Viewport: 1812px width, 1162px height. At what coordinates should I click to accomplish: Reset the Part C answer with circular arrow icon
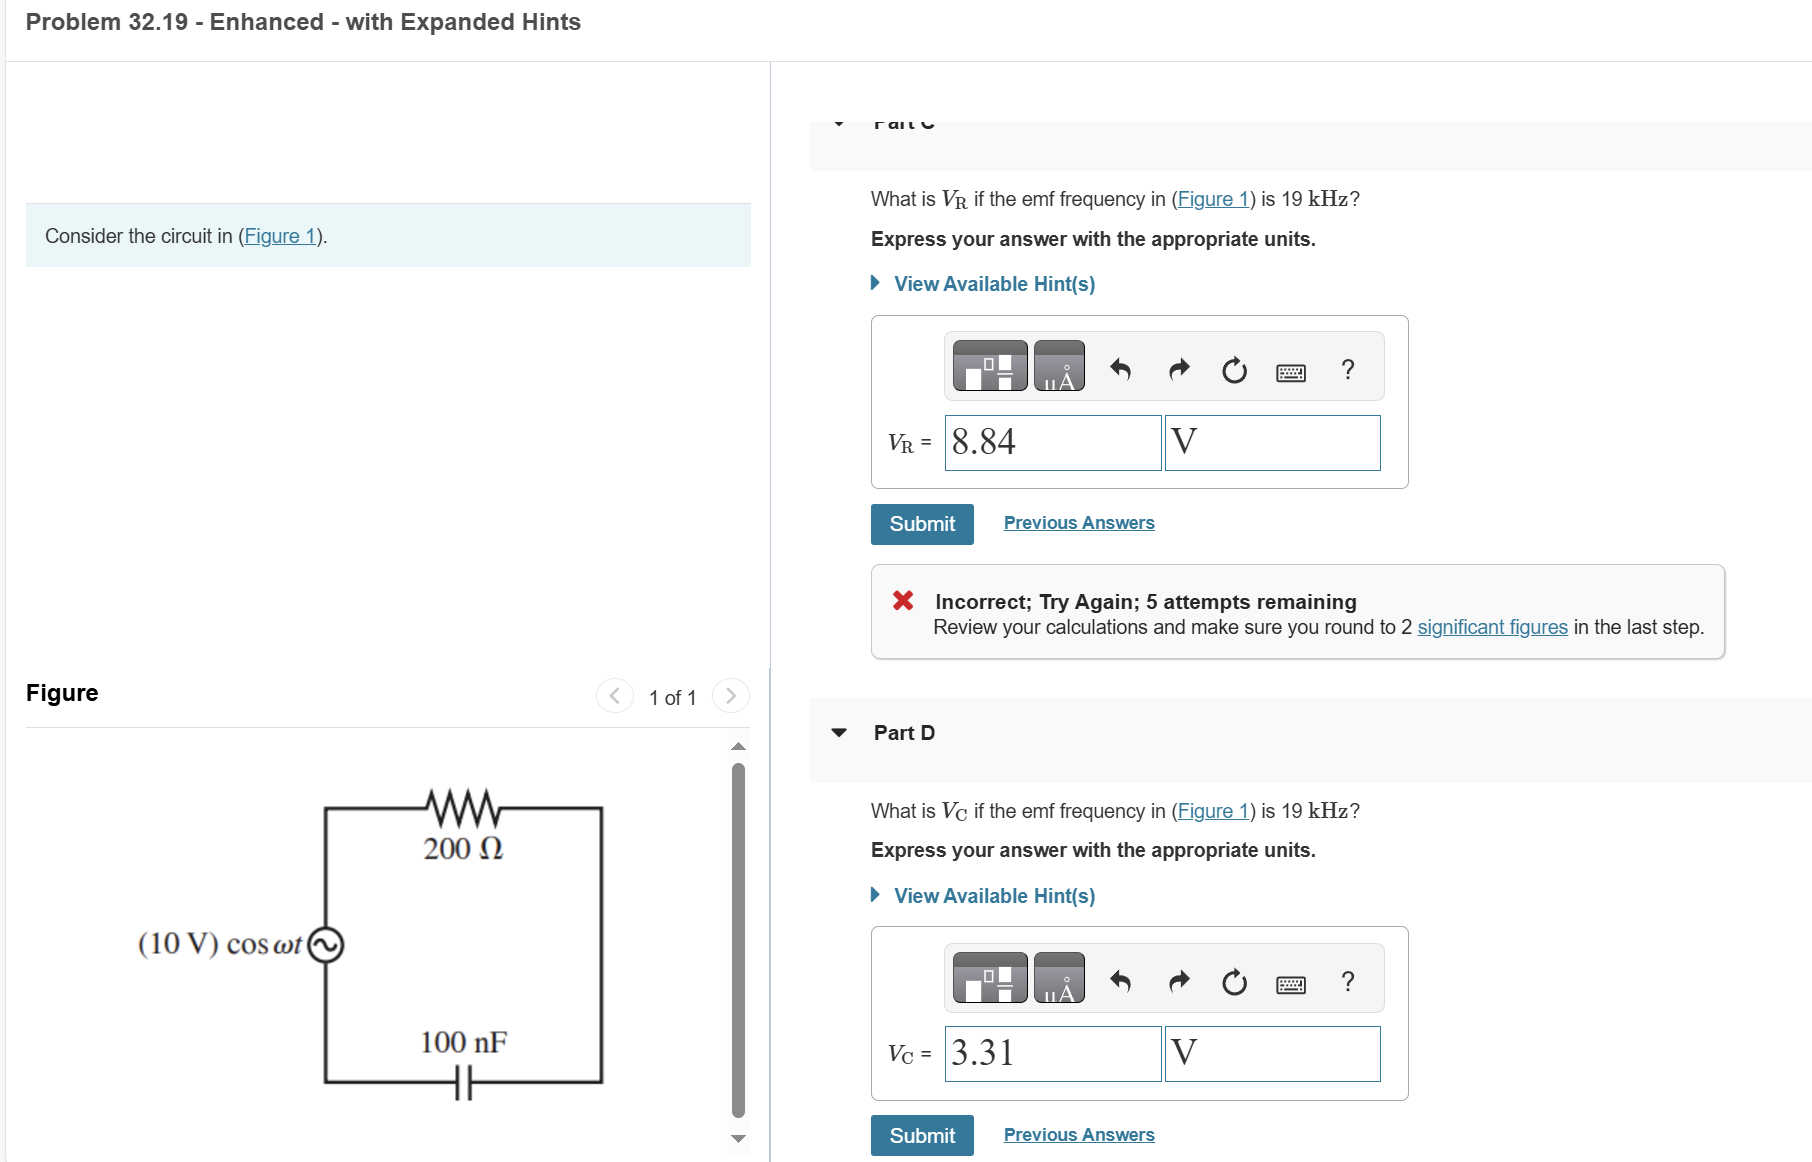coord(1235,370)
